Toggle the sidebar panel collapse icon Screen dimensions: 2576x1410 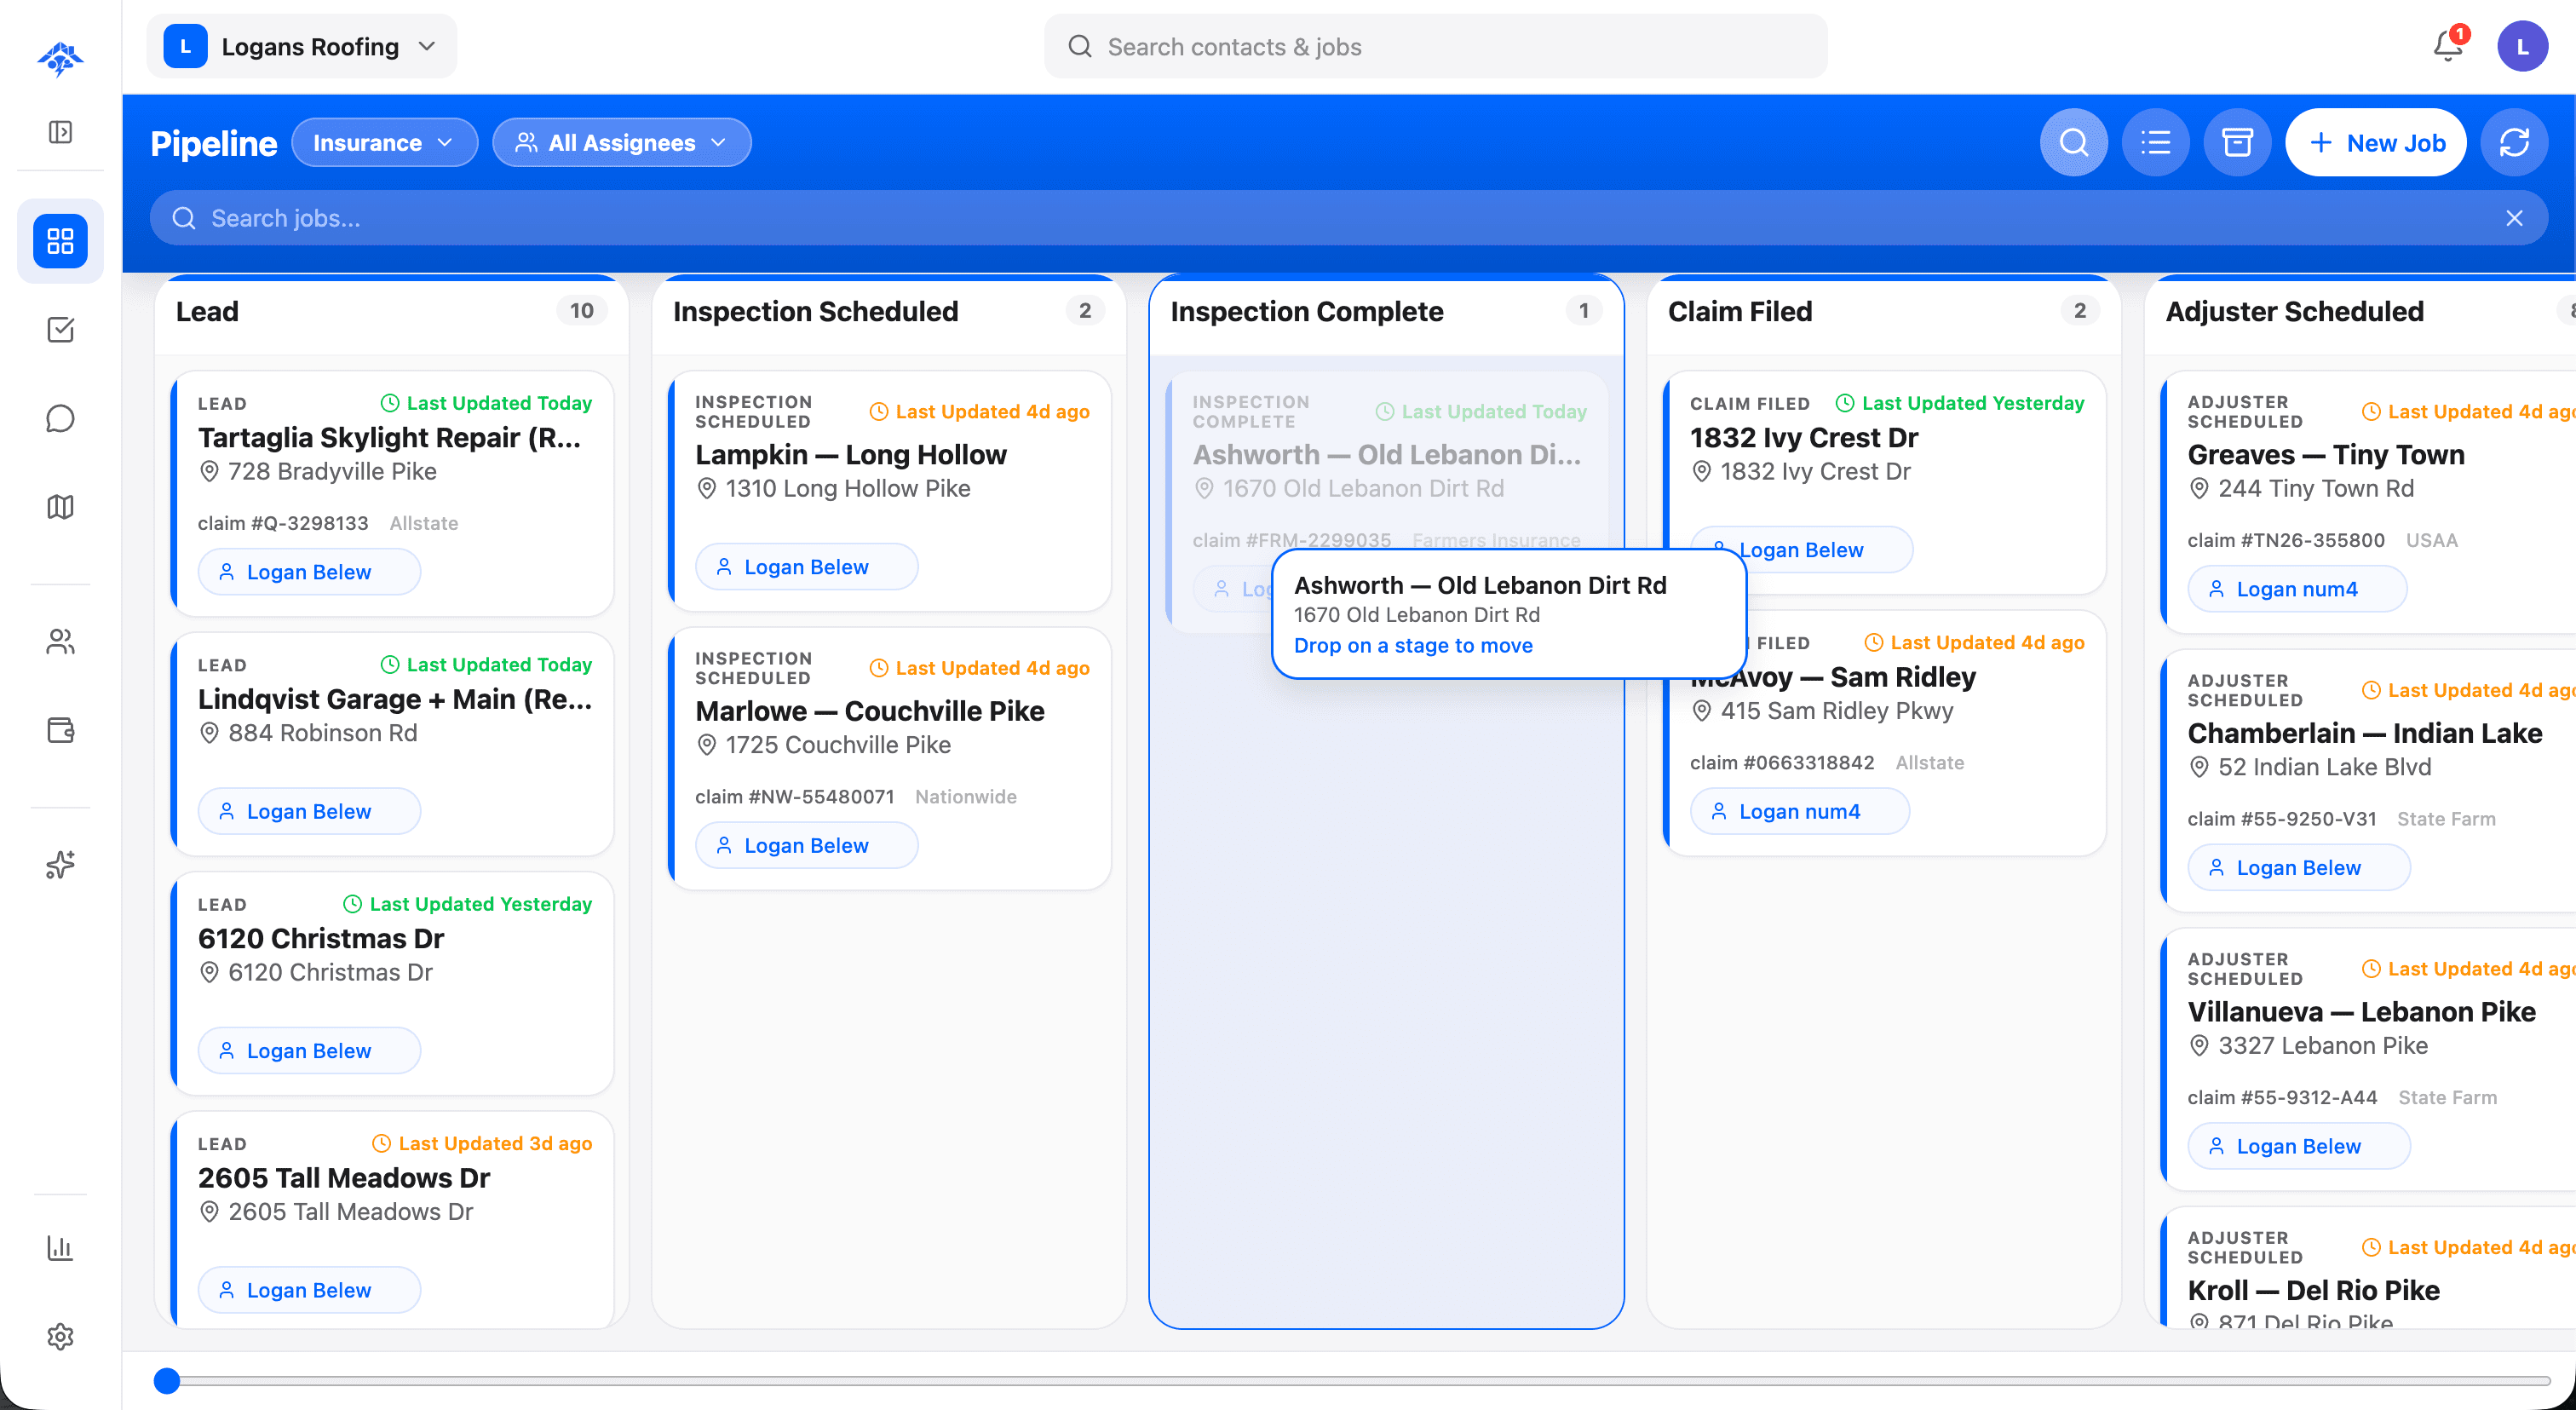(x=60, y=132)
